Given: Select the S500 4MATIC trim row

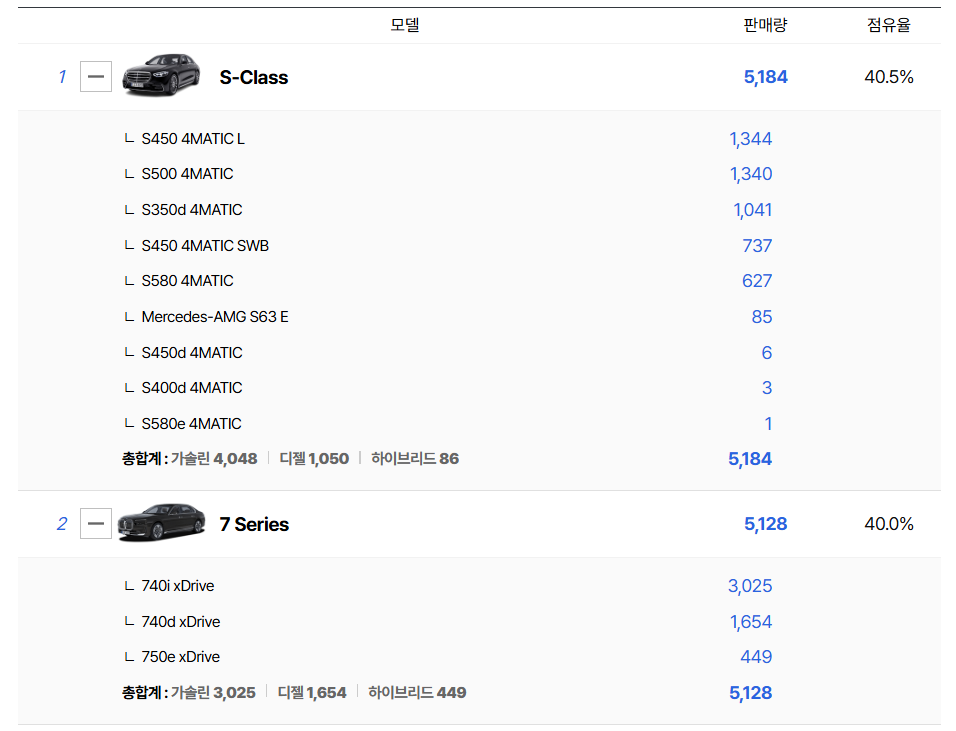Looking at the screenshot, I should [187, 174].
